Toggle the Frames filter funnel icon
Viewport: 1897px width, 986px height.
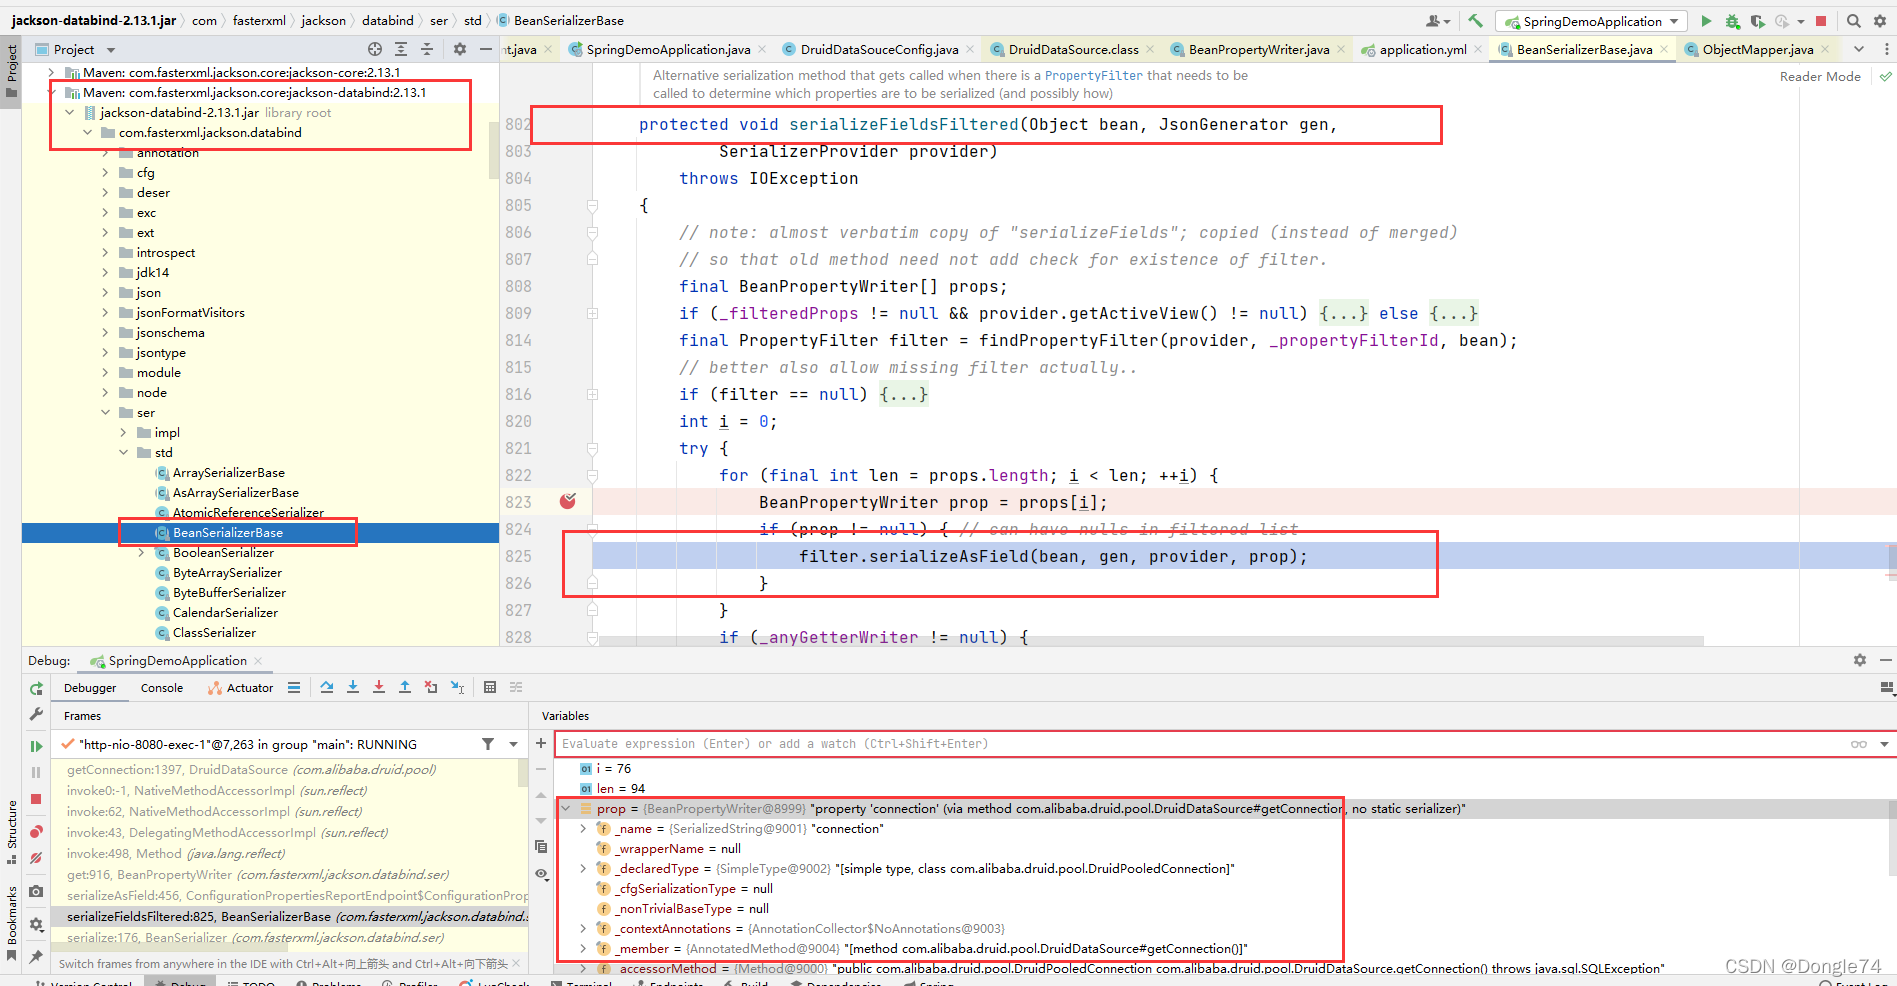tap(488, 744)
